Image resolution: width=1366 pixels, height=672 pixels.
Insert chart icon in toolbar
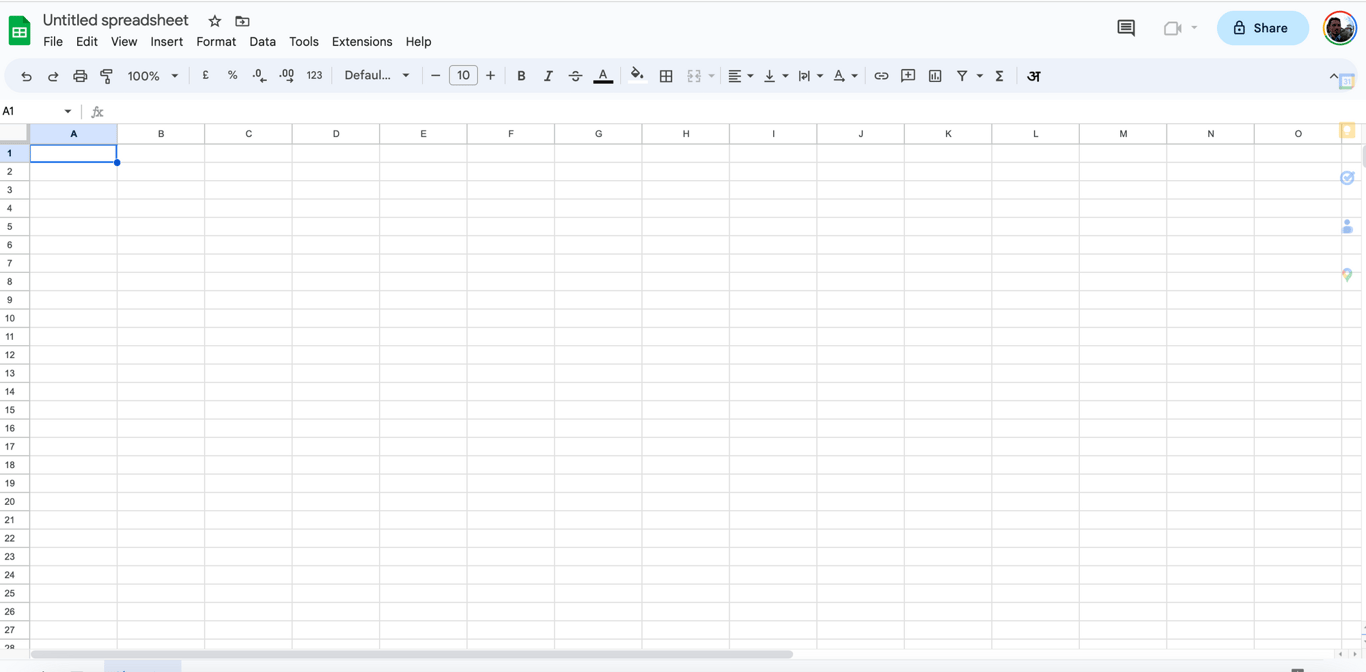pos(935,76)
